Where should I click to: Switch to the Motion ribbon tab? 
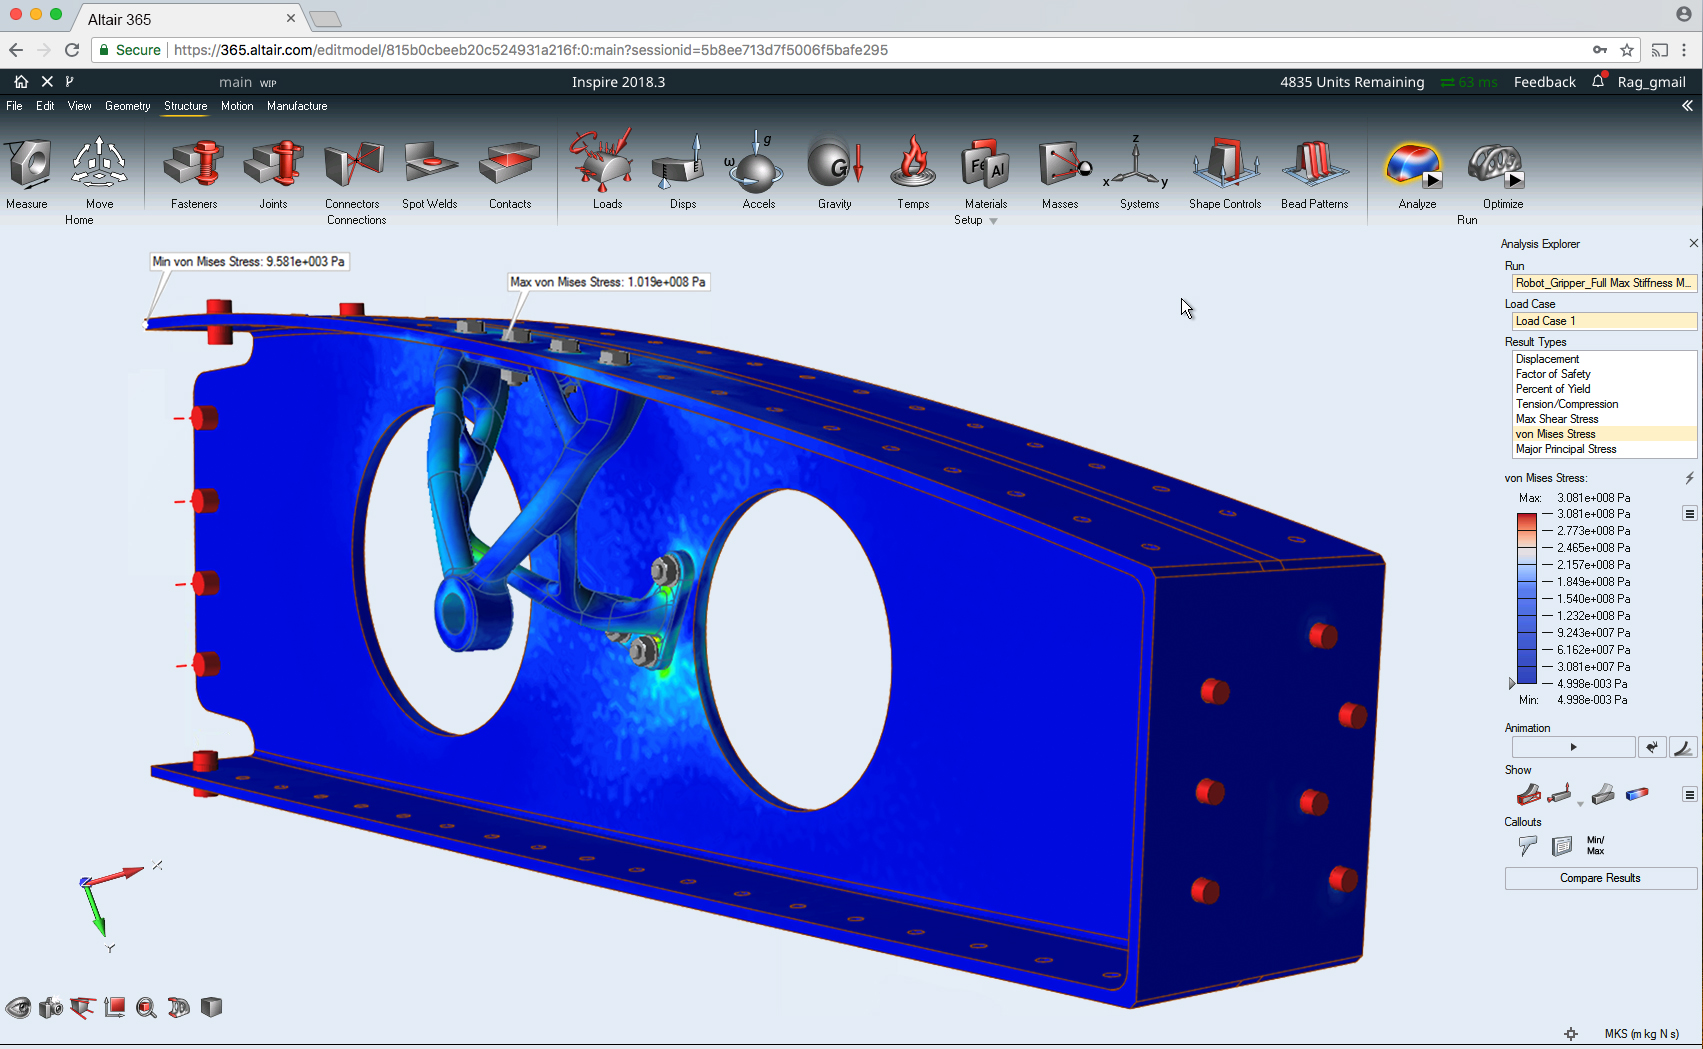[x=237, y=106]
